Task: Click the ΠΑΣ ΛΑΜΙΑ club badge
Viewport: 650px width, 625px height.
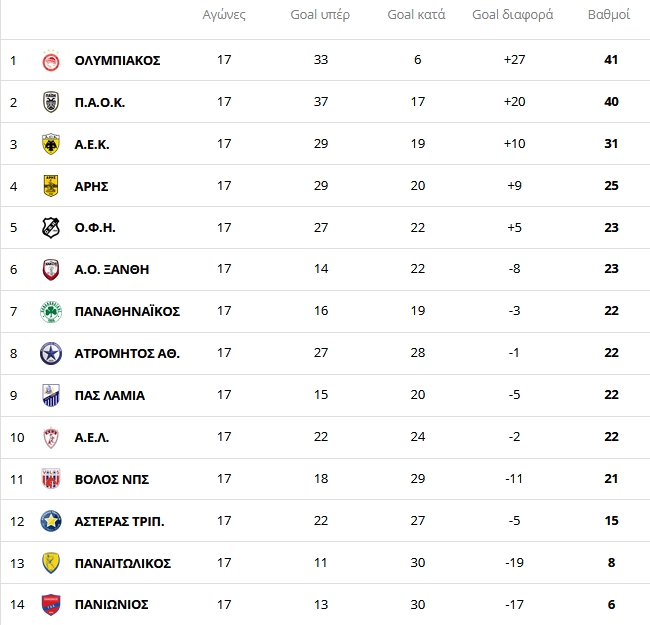Action: click(51, 395)
